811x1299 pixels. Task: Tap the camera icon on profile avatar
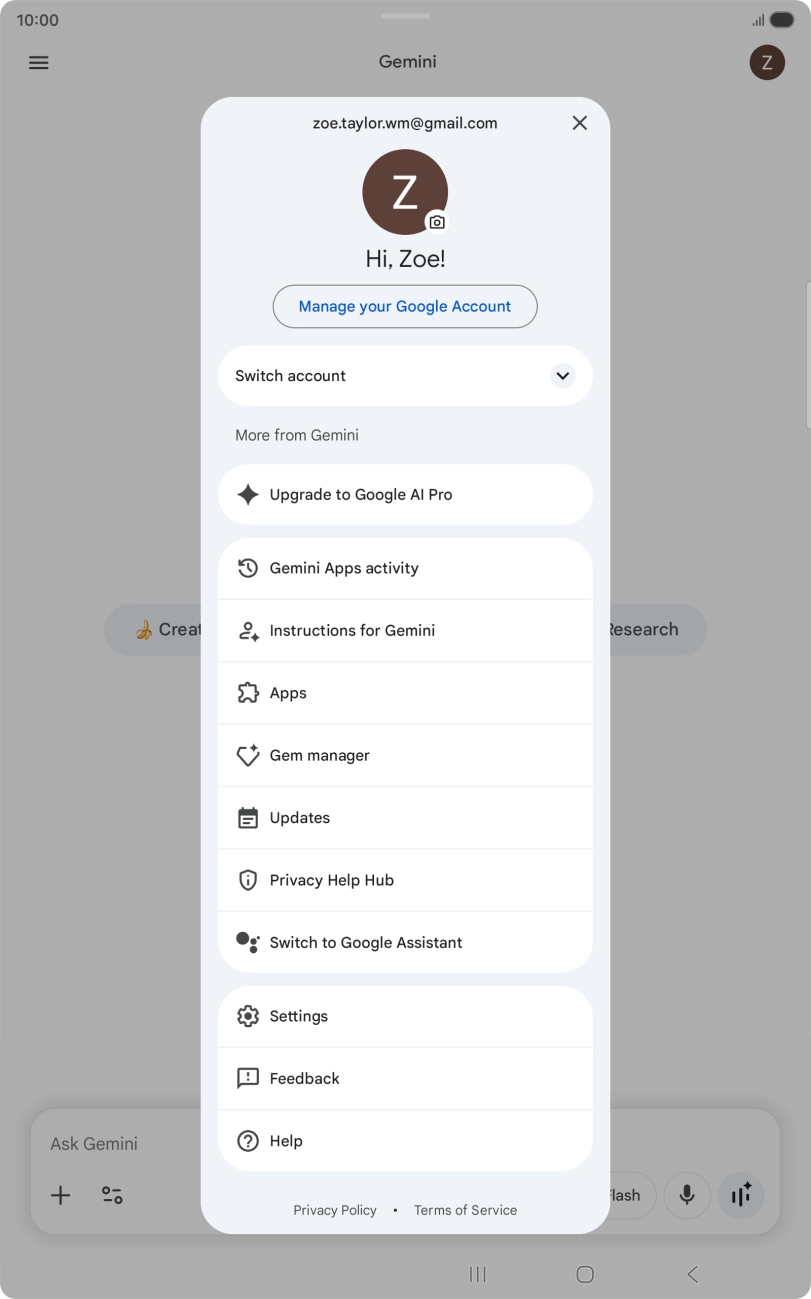click(437, 222)
